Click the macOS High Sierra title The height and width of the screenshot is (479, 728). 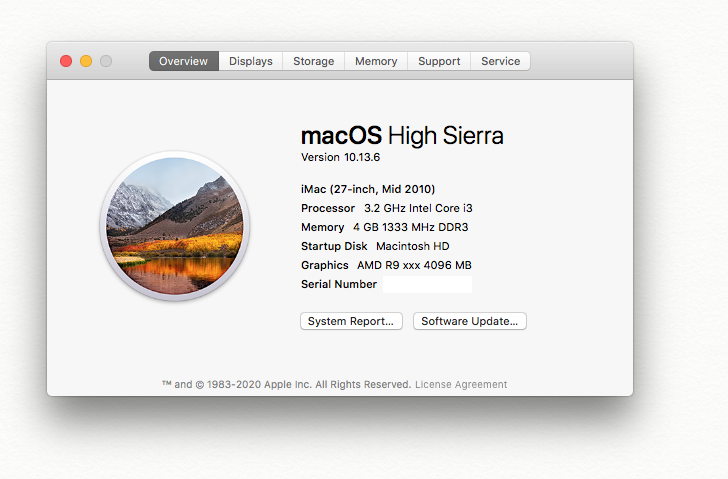point(402,136)
